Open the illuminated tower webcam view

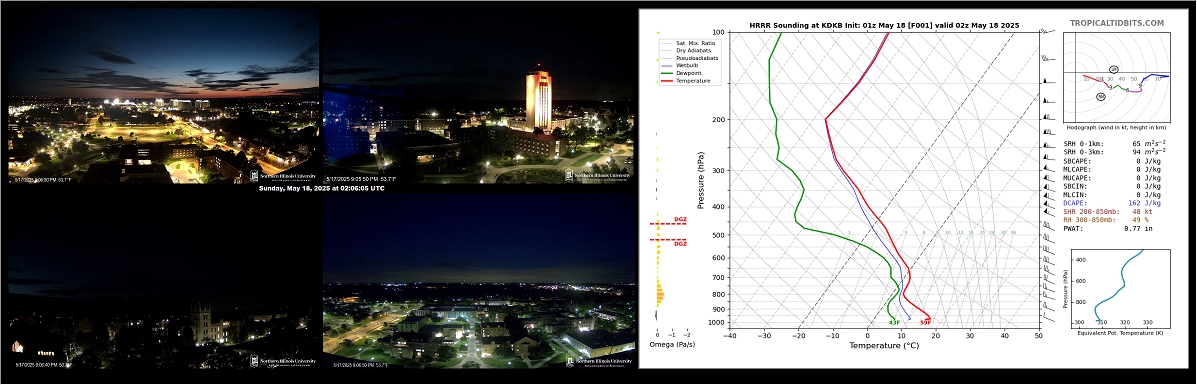tap(479, 96)
